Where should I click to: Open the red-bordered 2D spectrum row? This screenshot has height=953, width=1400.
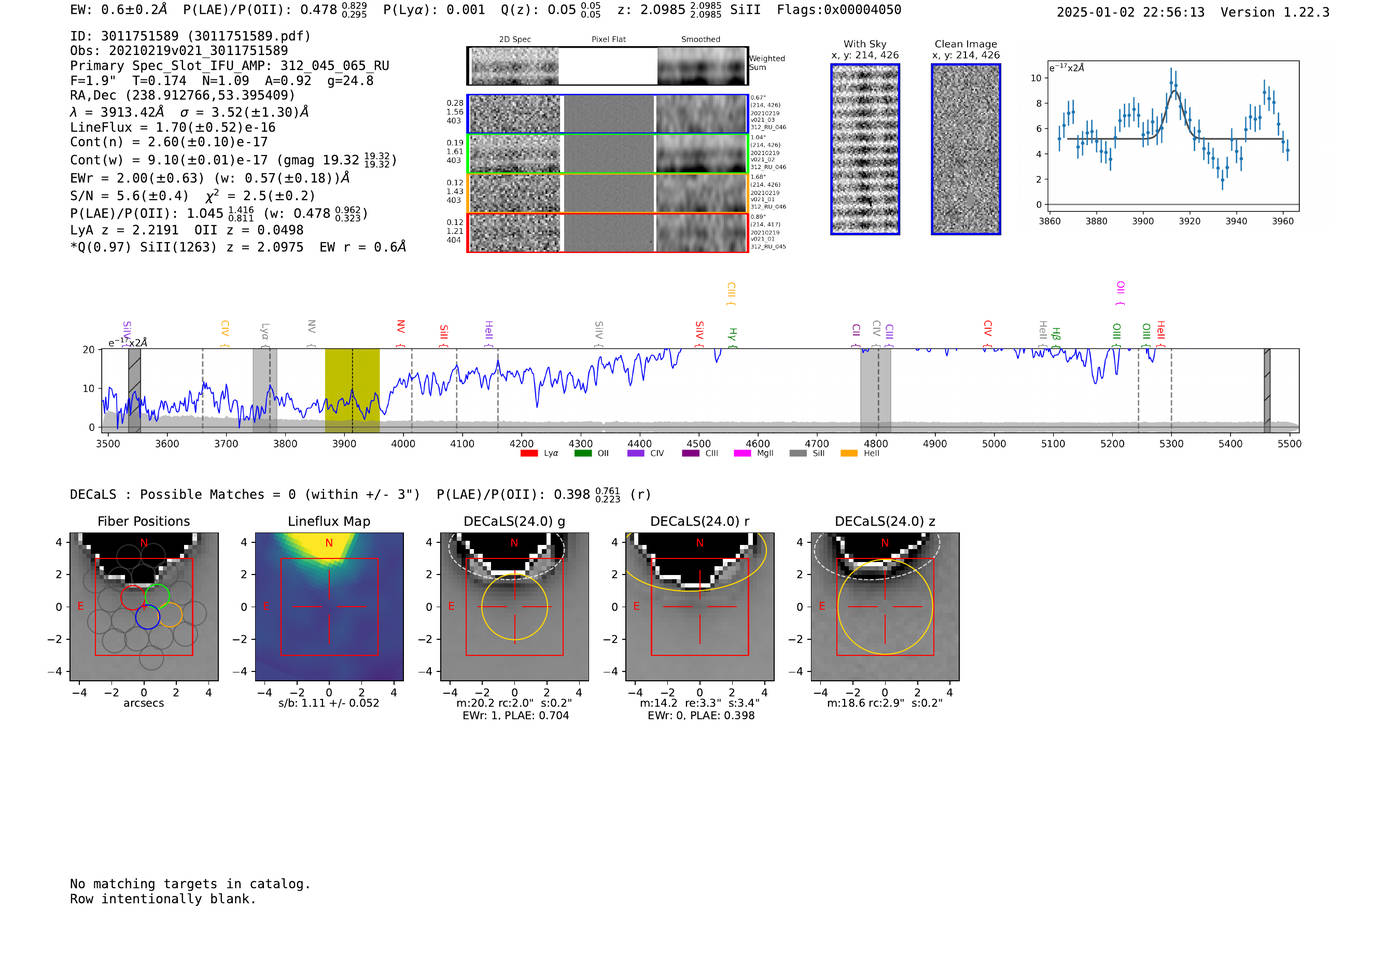tap(608, 232)
